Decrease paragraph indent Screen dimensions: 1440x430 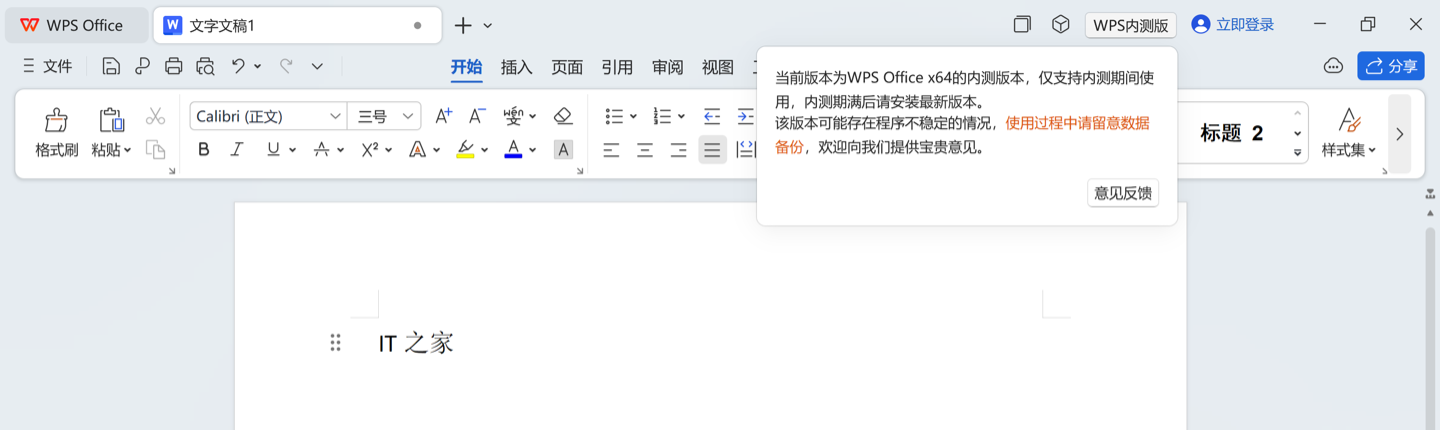click(712, 117)
